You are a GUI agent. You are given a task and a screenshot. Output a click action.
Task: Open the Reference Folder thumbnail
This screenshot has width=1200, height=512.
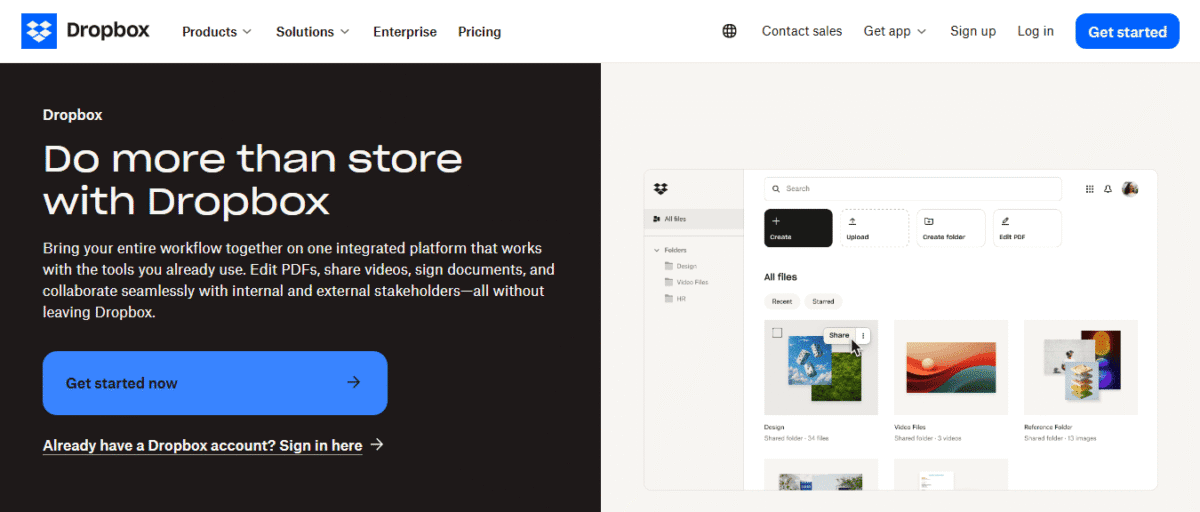(1081, 367)
